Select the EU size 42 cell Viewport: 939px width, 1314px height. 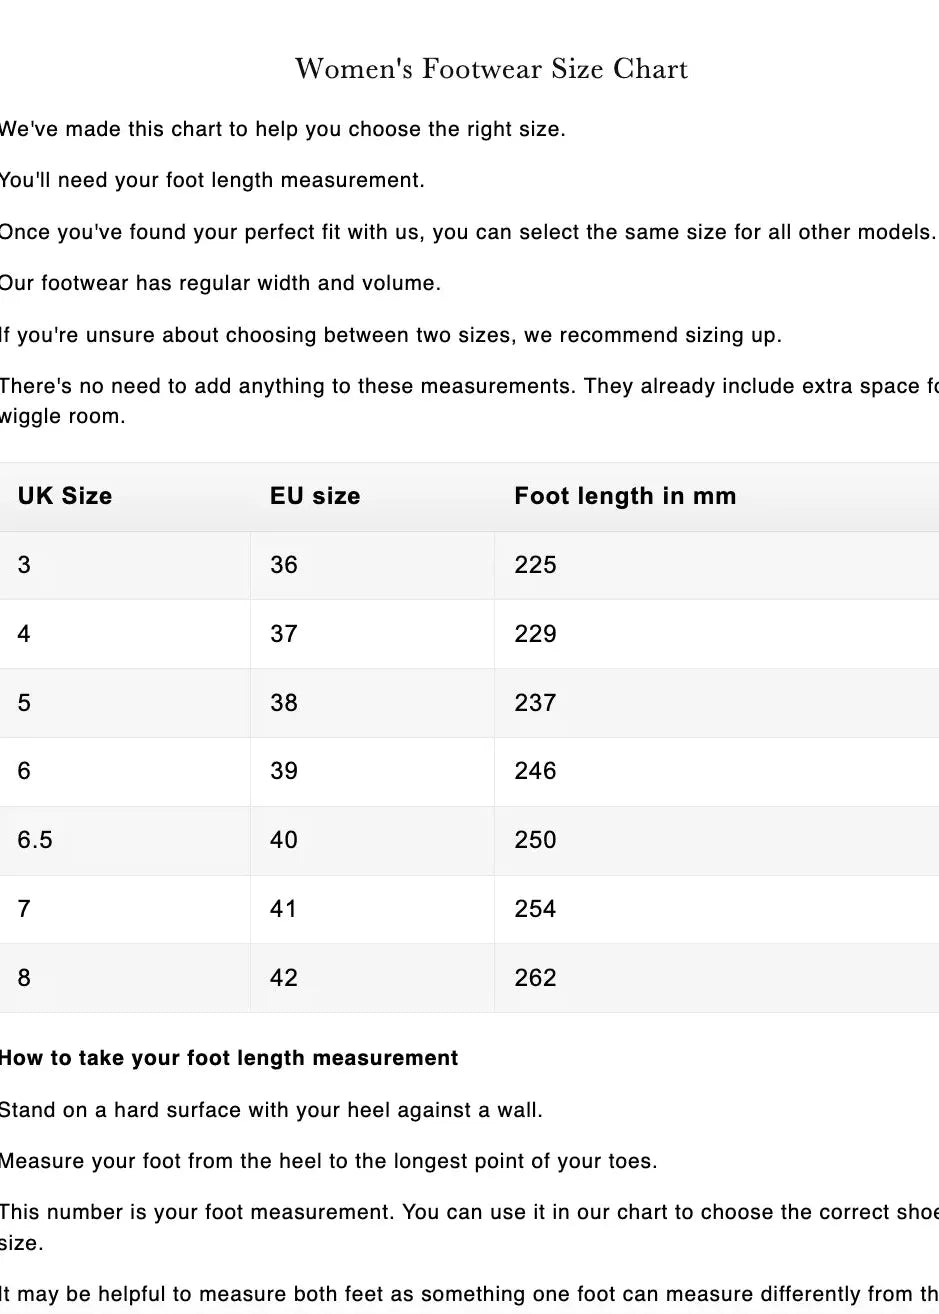(x=284, y=978)
